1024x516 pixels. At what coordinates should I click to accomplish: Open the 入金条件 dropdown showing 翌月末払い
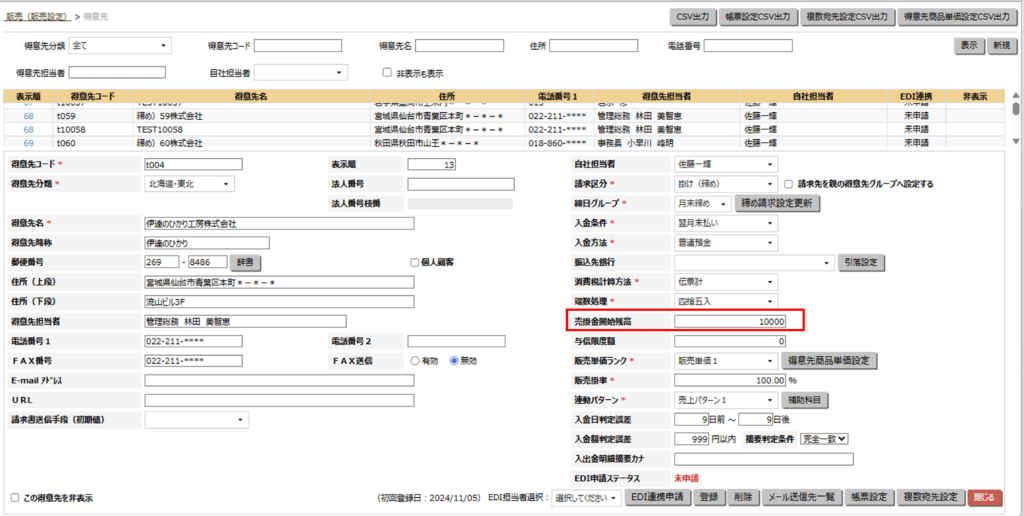pos(726,223)
